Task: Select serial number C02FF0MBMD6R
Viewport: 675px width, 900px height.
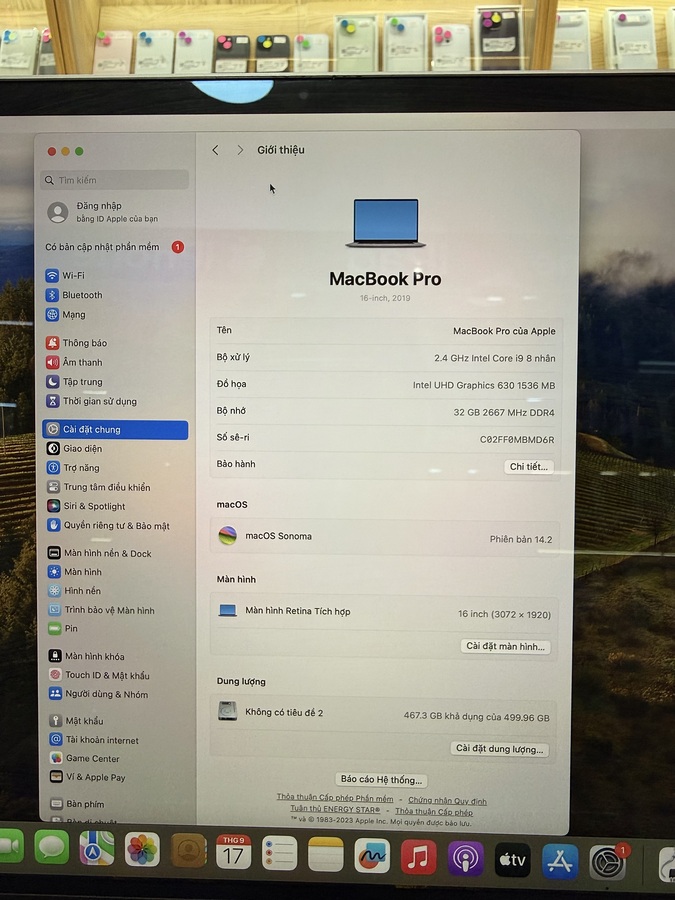Action: pos(517,440)
